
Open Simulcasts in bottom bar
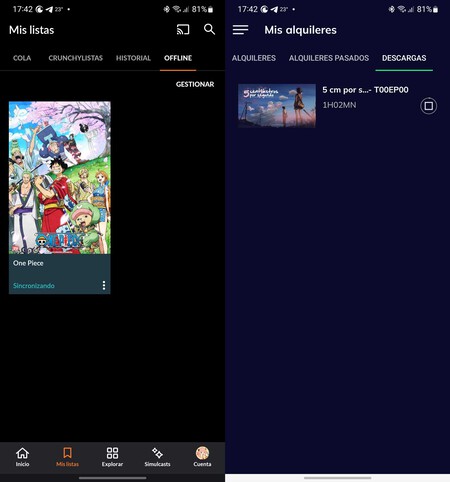tap(157, 457)
